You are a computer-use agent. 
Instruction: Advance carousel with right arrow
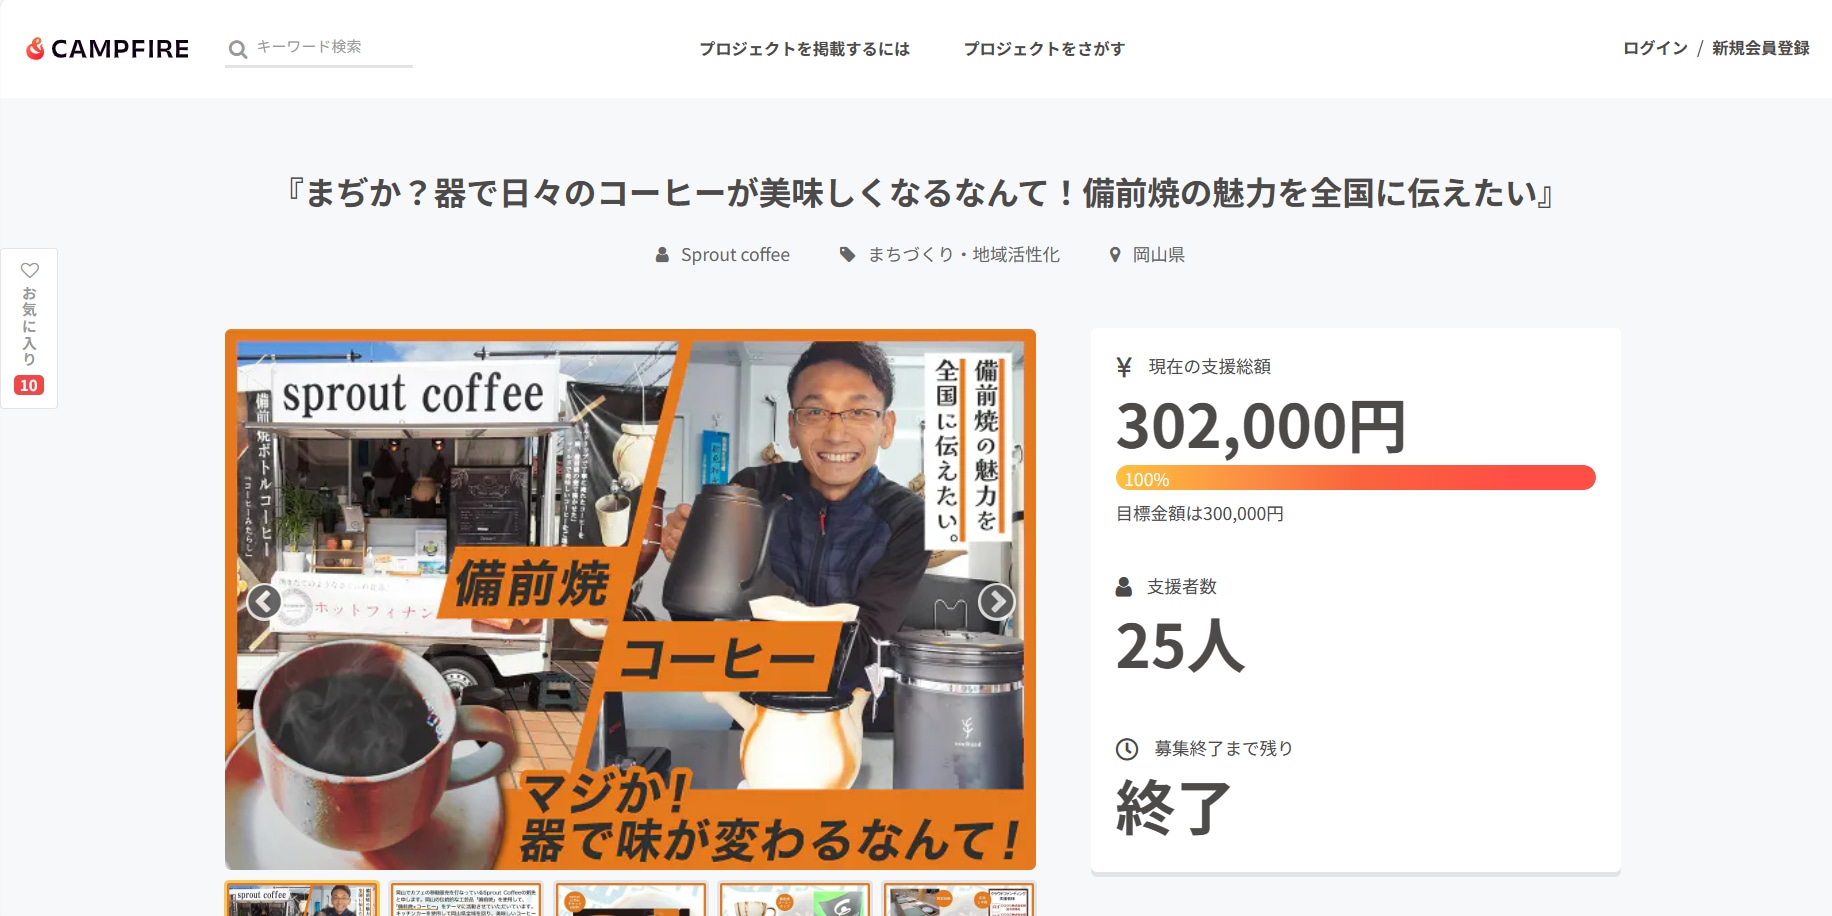pos(996,601)
